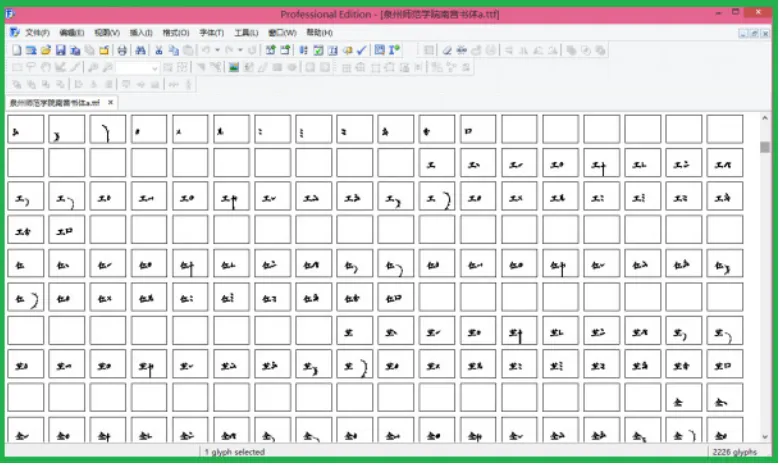
Task: Copy with the two-pages icon
Action: tap(174, 50)
